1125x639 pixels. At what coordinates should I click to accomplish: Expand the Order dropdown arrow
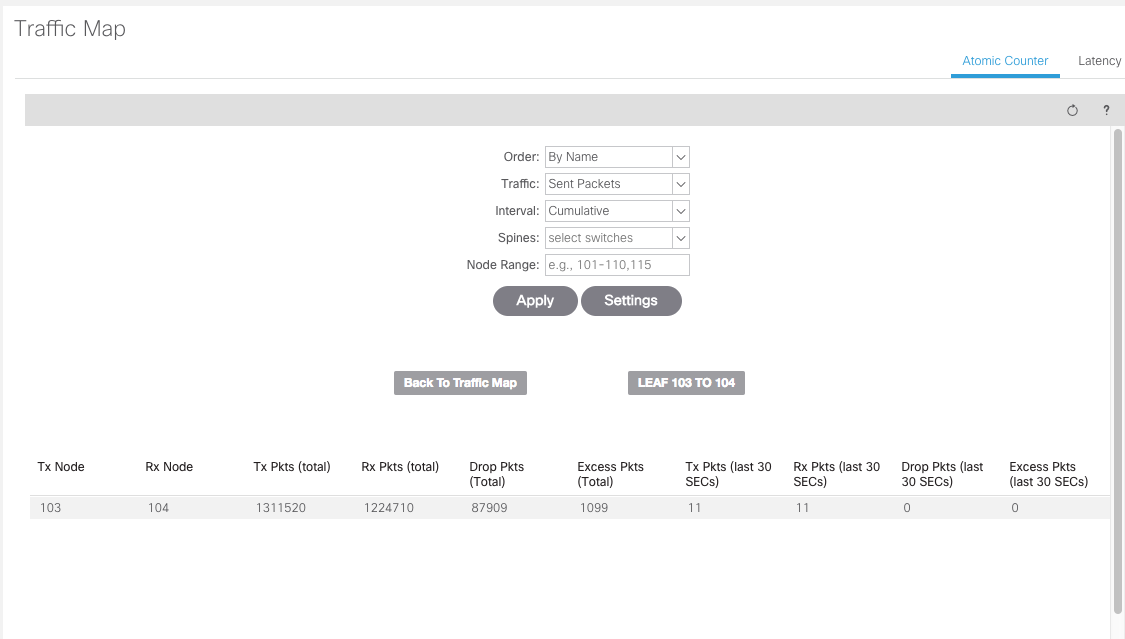pyautogui.click(x=681, y=157)
